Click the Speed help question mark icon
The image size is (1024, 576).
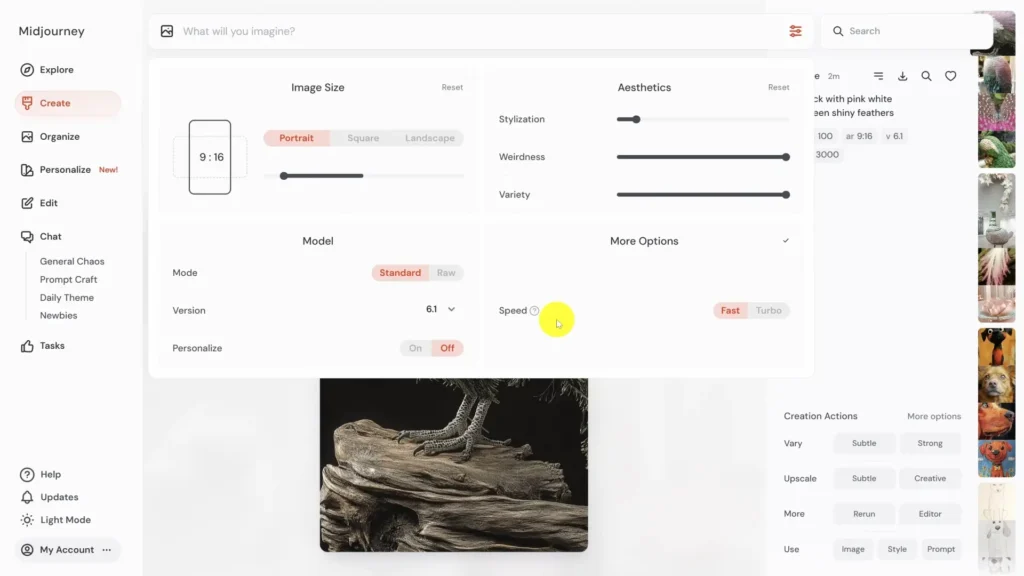(x=535, y=311)
